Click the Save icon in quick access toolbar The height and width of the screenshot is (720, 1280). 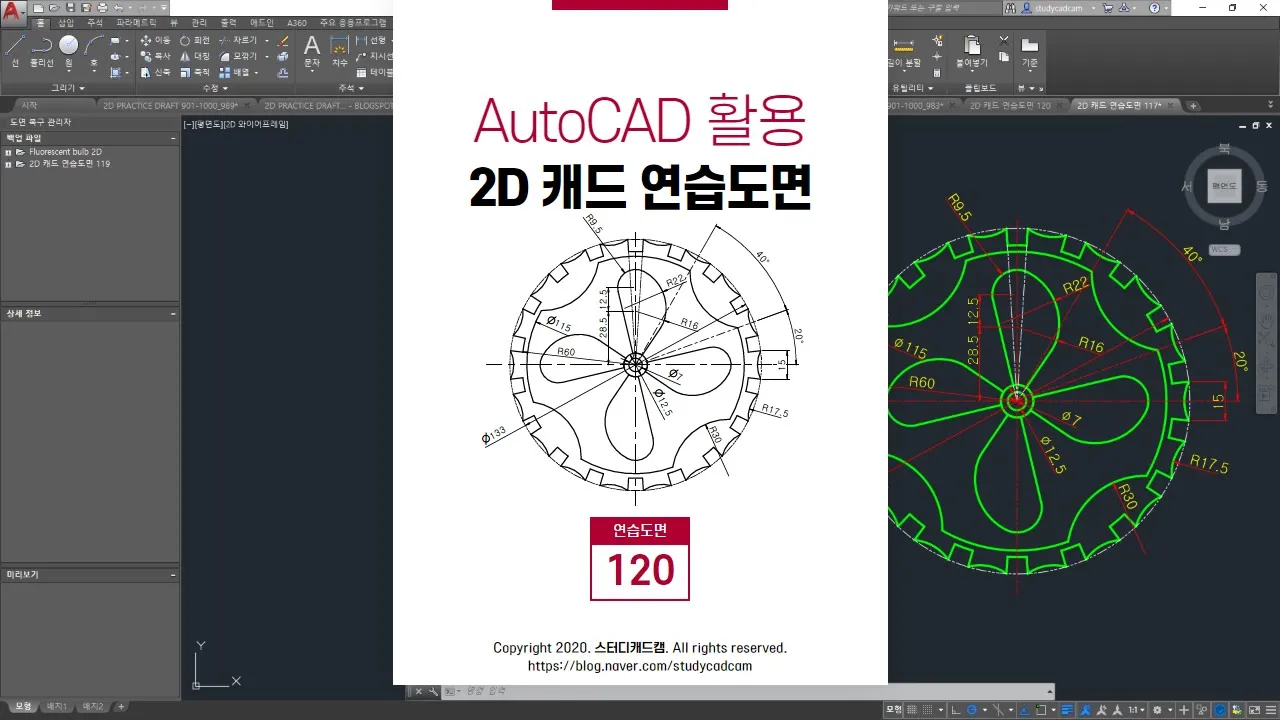tap(70, 7)
